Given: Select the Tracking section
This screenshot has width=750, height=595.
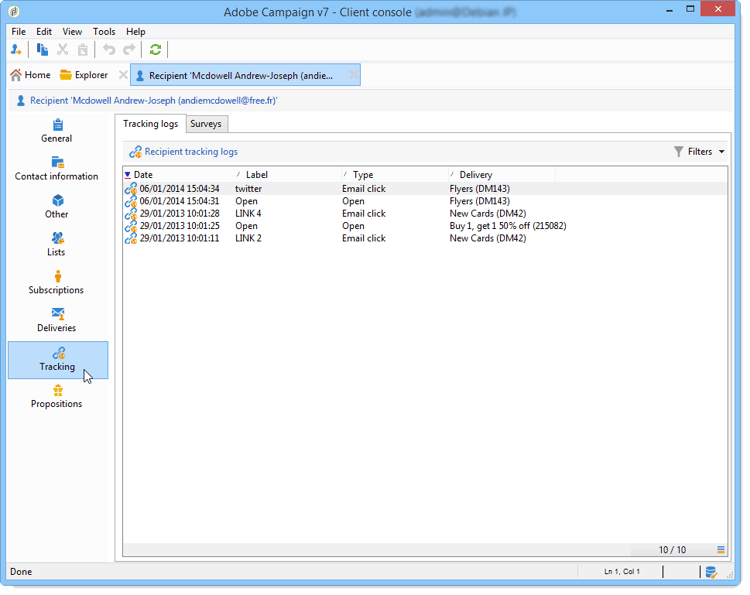Looking at the screenshot, I should point(58,360).
